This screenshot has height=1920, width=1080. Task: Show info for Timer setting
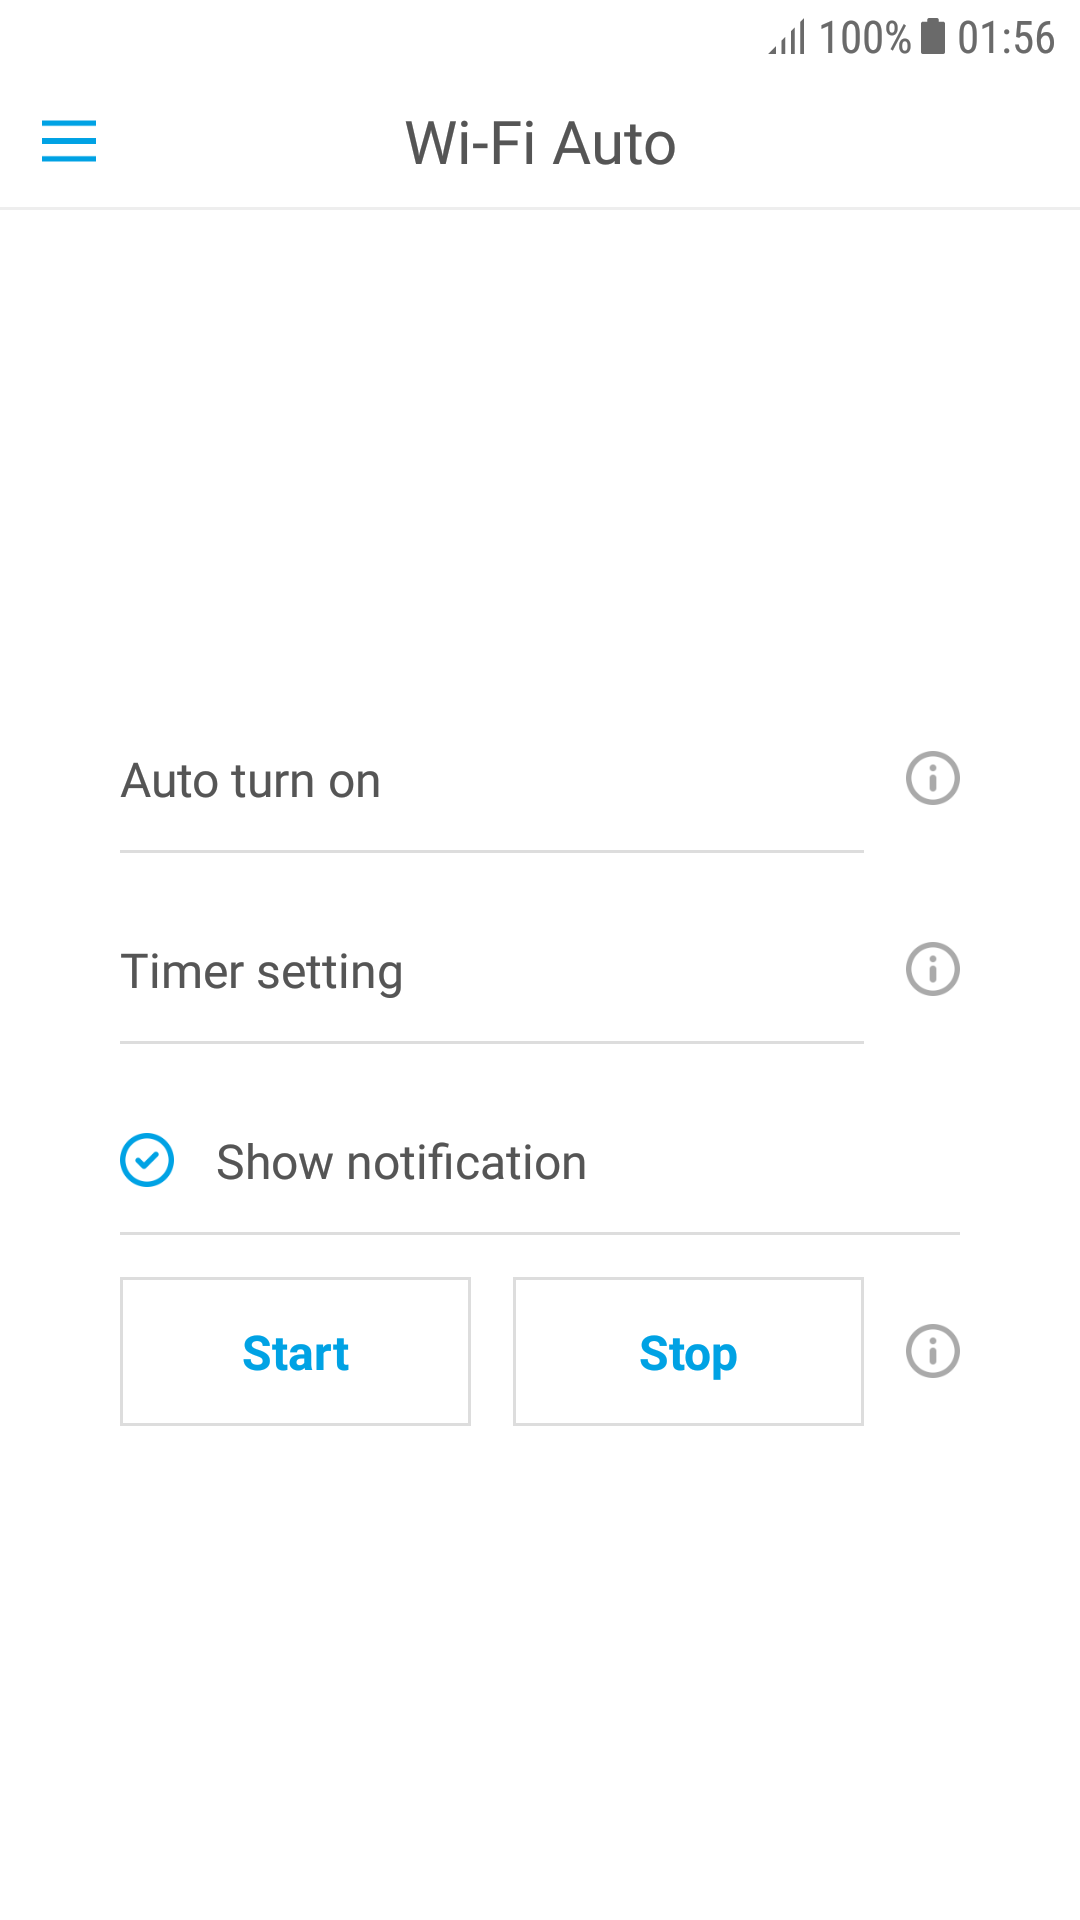point(932,969)
